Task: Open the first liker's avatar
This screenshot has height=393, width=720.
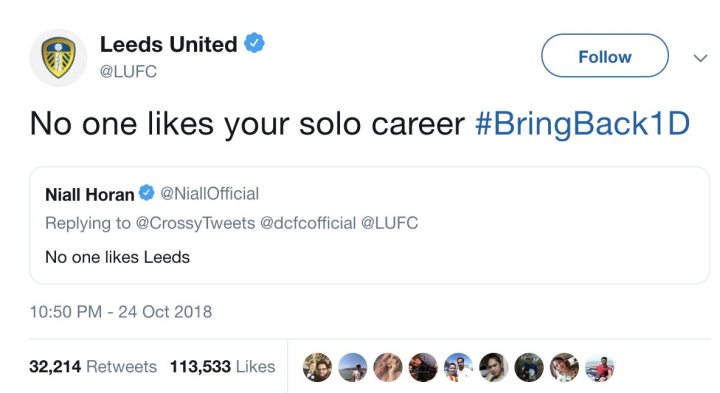Action: click(317, 367)
